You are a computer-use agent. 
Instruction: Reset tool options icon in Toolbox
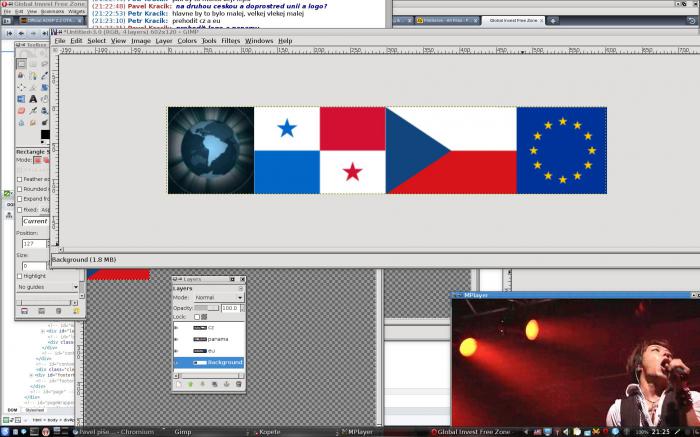76,311
